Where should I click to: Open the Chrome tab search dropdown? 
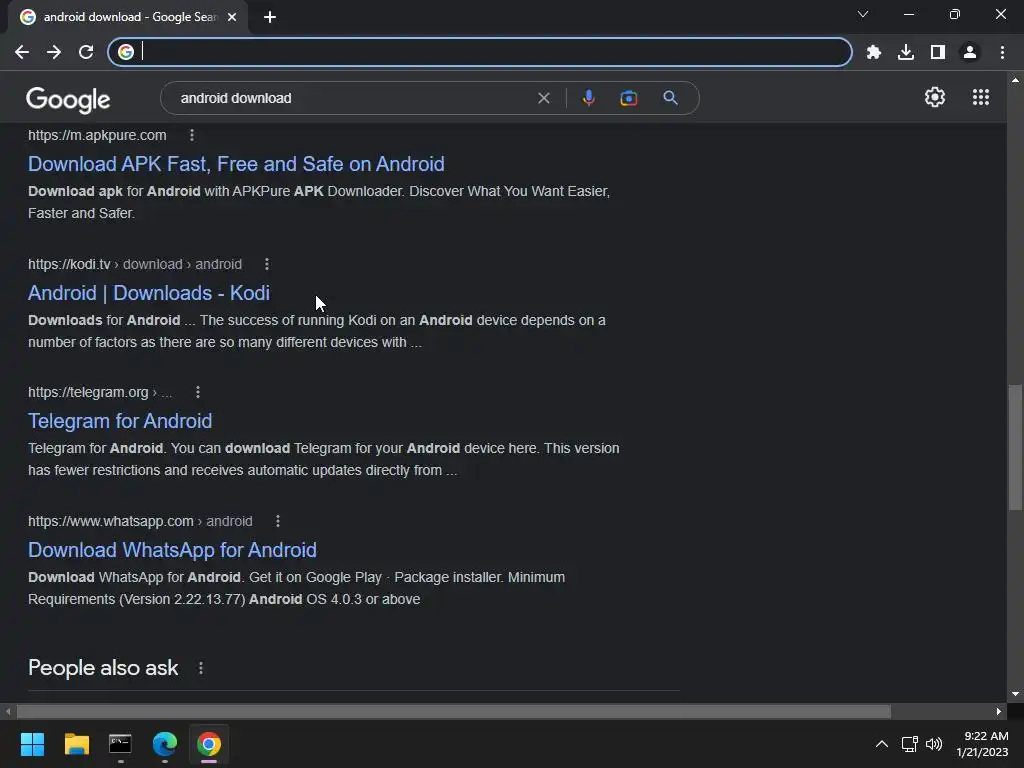[863, 14]
